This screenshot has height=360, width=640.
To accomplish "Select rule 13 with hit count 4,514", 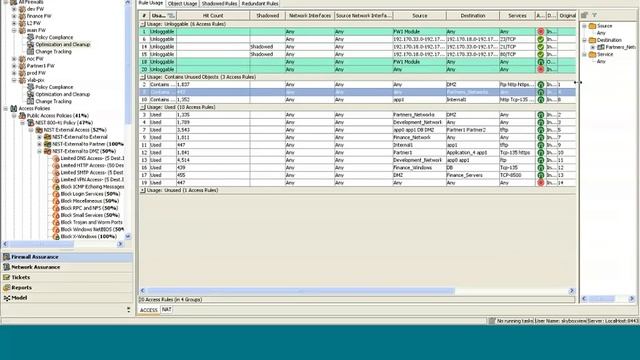I will pos(357,160).
